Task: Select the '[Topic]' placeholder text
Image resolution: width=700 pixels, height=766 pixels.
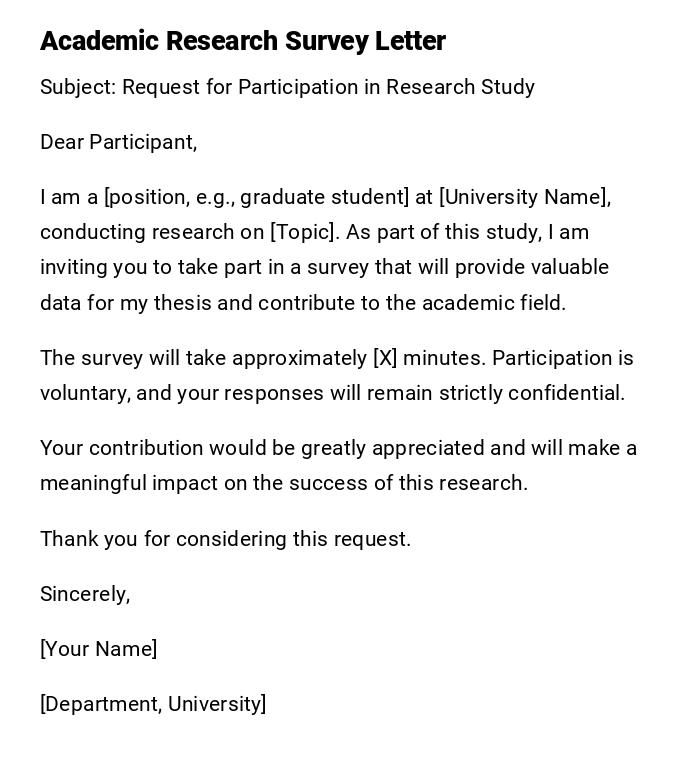Action: [304, 232]
